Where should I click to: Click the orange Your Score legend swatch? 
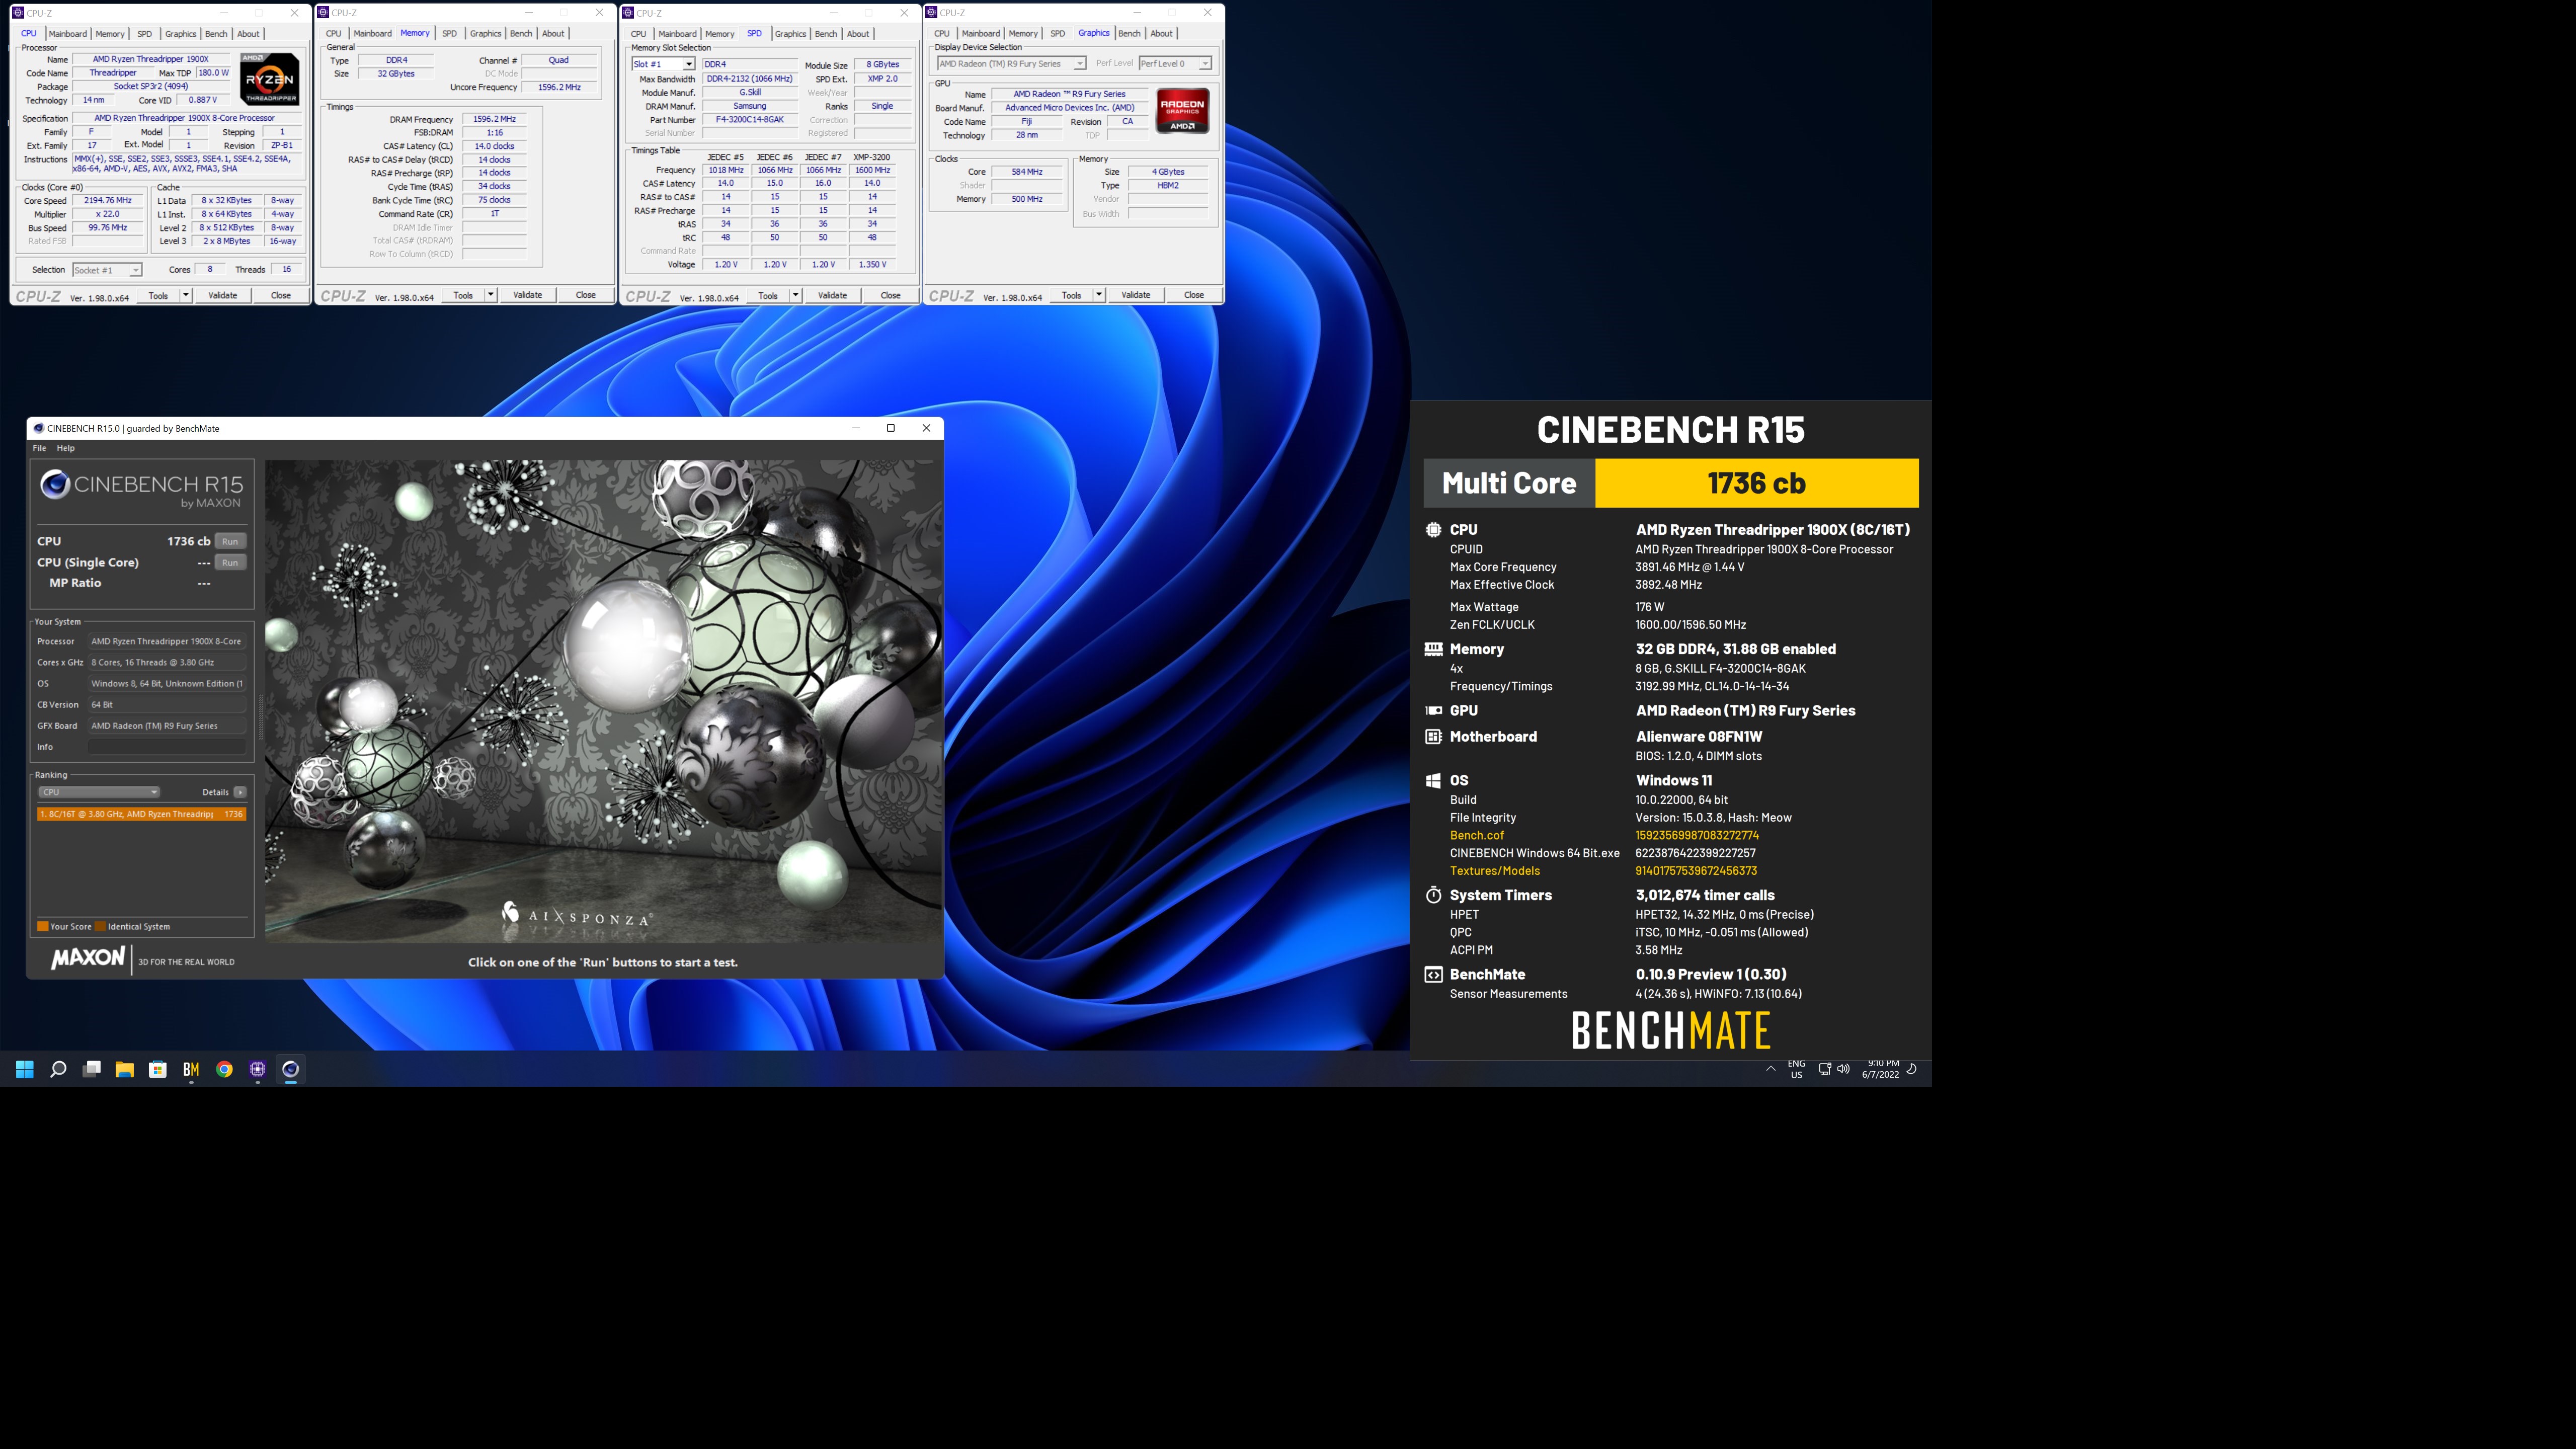click(x=43, y=926)
